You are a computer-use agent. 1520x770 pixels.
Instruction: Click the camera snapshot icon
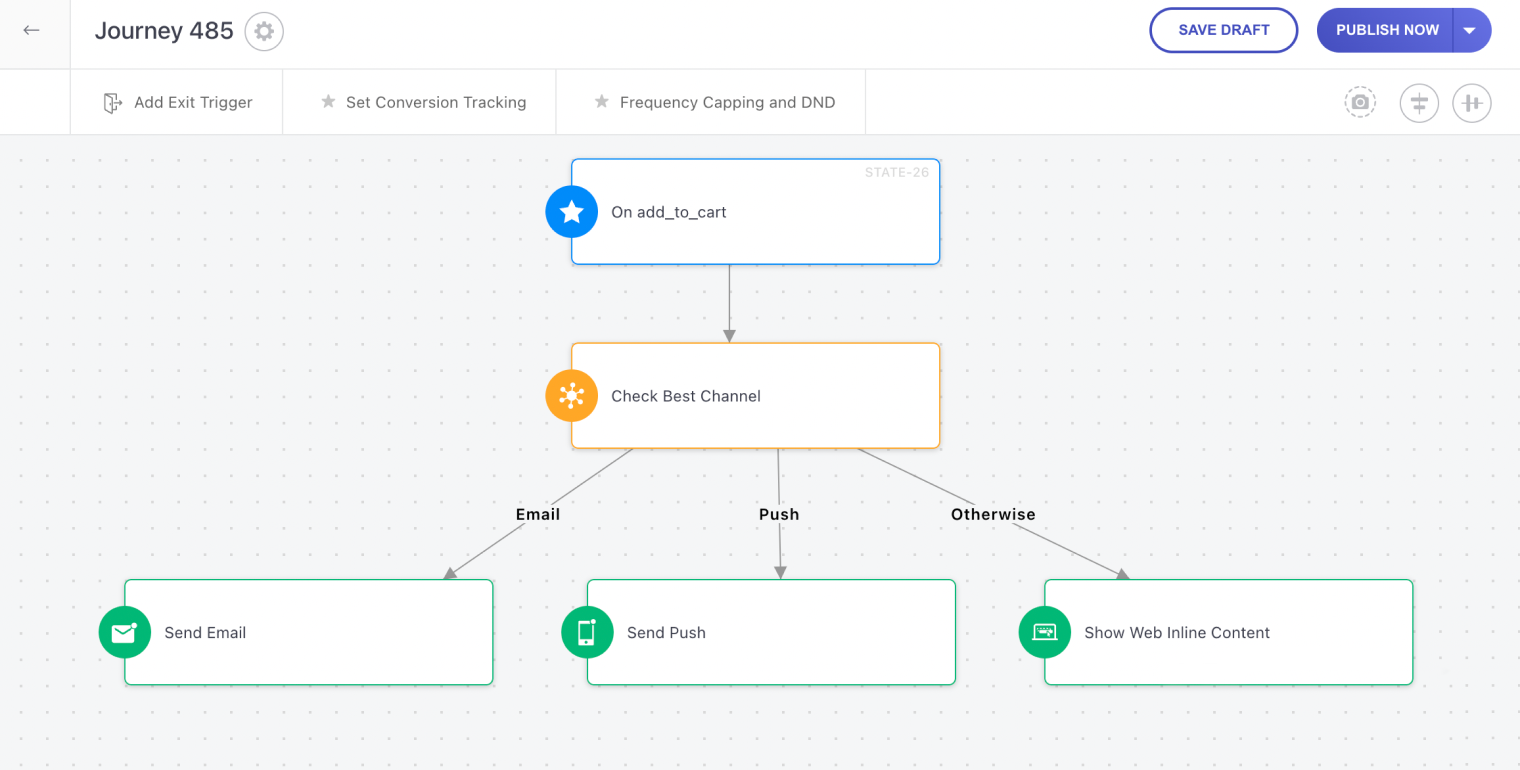1359,102
